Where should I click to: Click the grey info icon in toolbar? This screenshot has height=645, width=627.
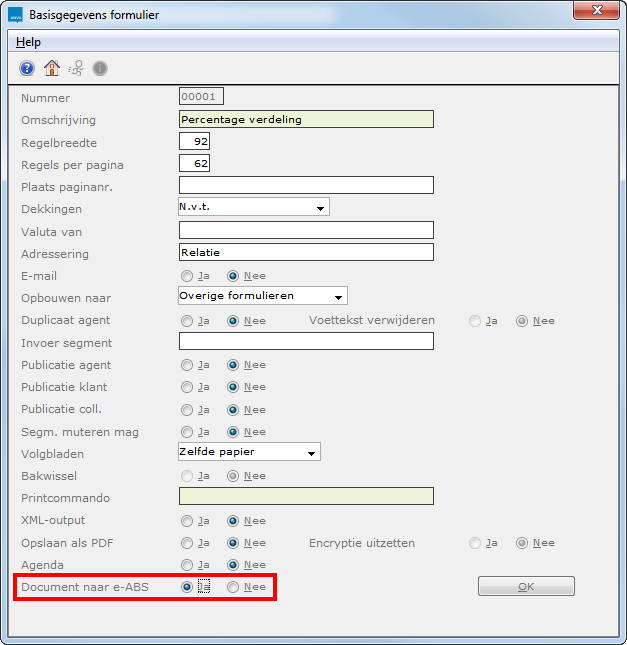tap(100, 68)
